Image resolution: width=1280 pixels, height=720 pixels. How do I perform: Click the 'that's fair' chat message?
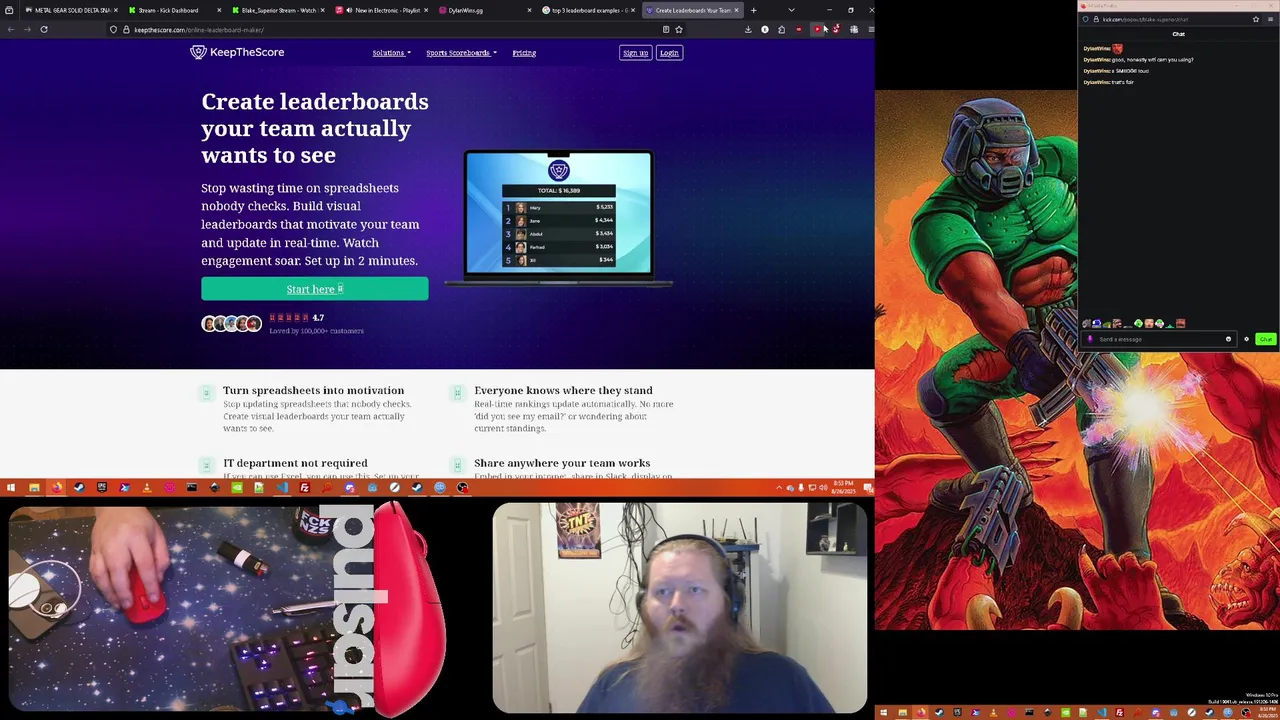point(1123,82)
